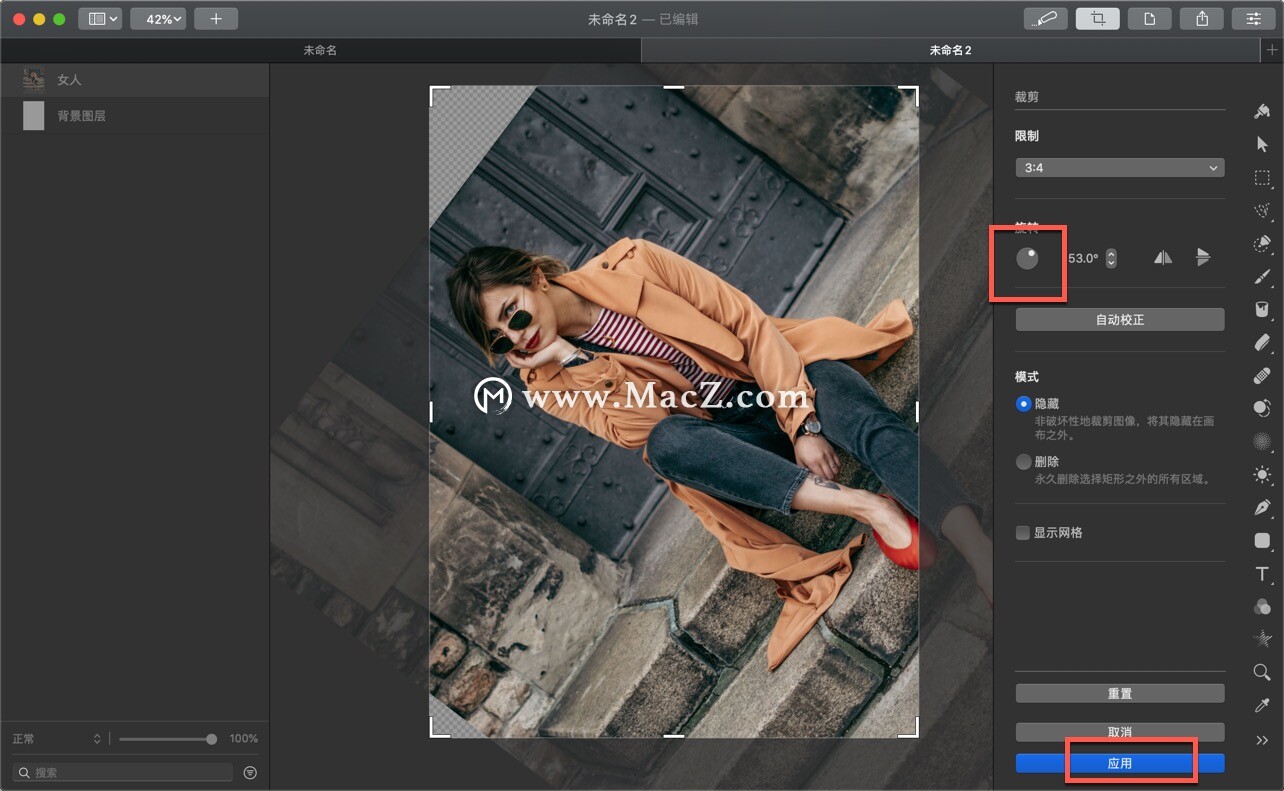The height and width of the screenshot is (791, 1284).
Task: Open the 42% zoom level dropdown
Action: [158, 19]
